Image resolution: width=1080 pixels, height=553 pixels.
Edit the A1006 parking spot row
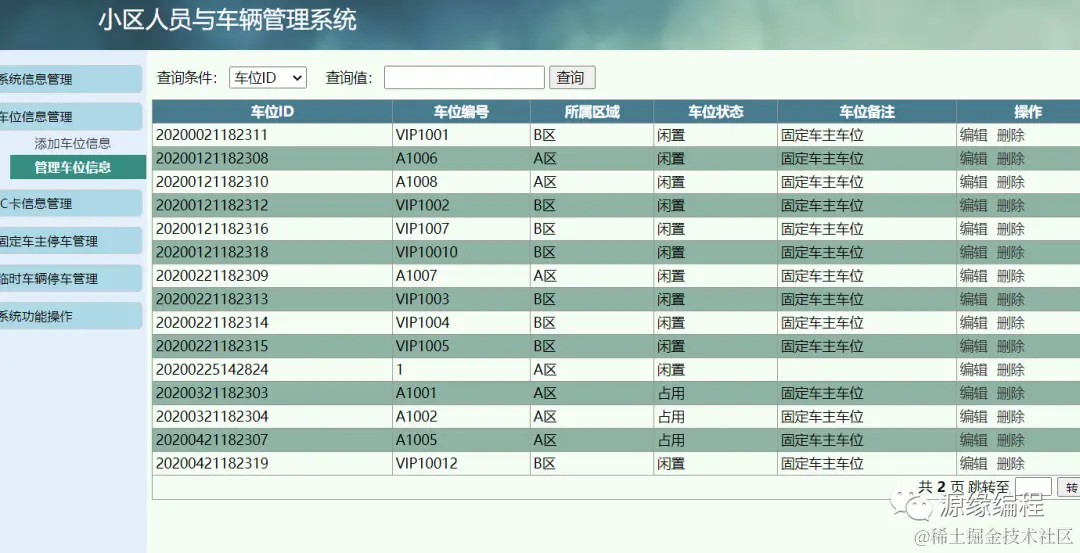pos(973,158)
